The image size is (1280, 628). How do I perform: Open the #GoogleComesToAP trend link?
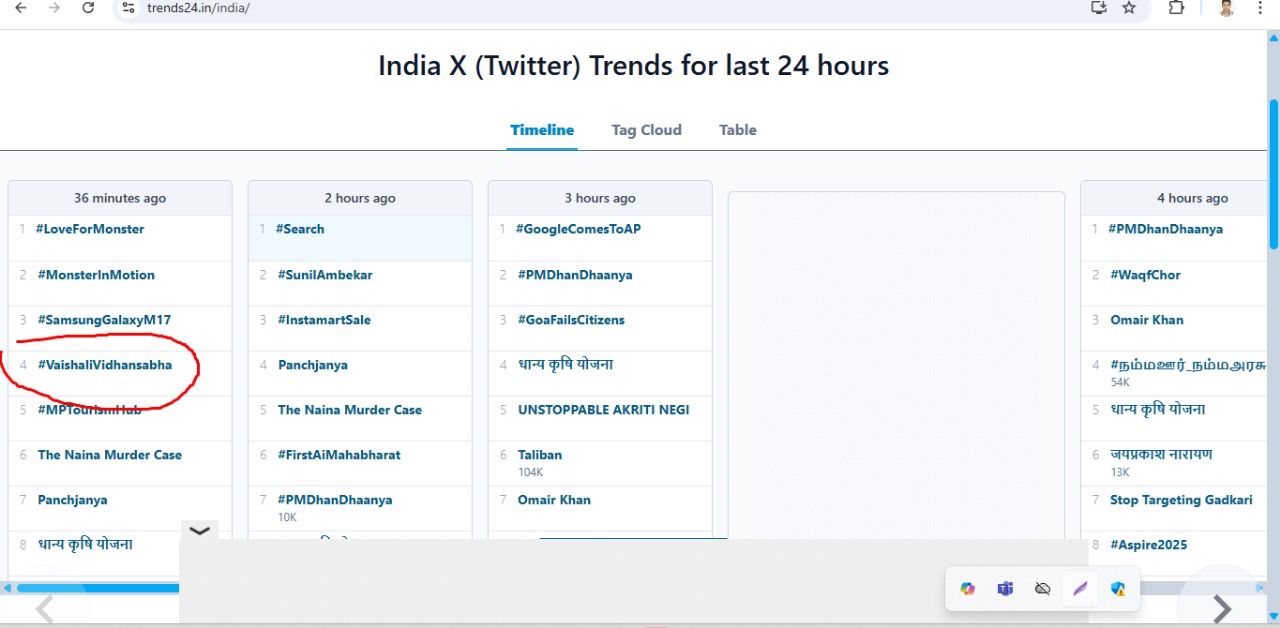pyautogui.click(x=578, y=229)
